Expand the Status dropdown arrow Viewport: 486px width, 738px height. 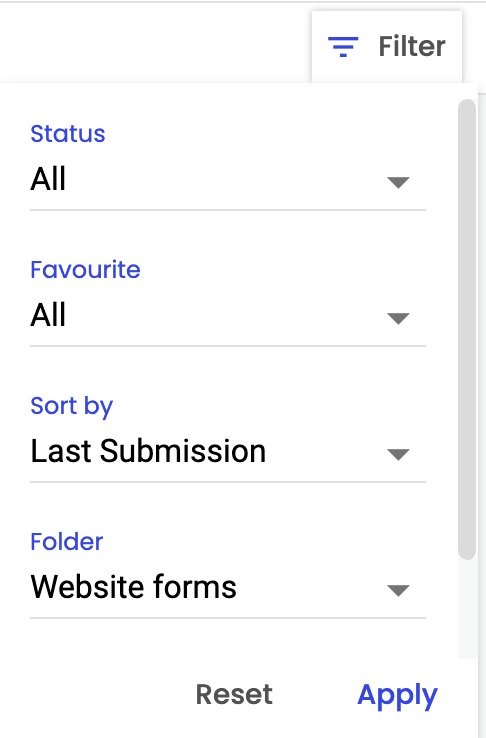click(398, 182)
